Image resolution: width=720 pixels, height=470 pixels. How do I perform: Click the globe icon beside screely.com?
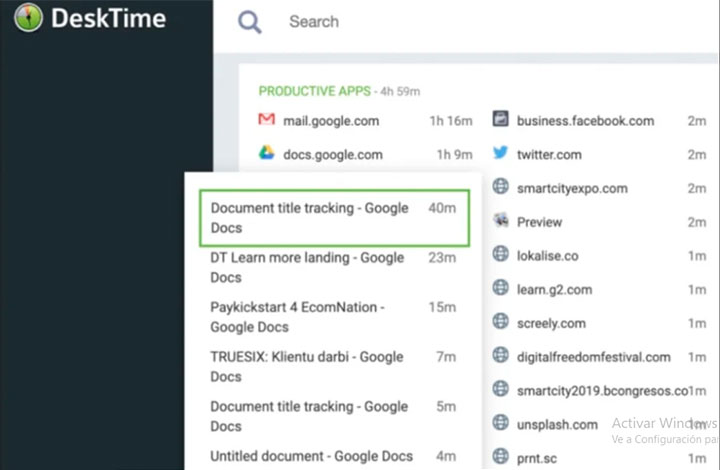[501, 321]
